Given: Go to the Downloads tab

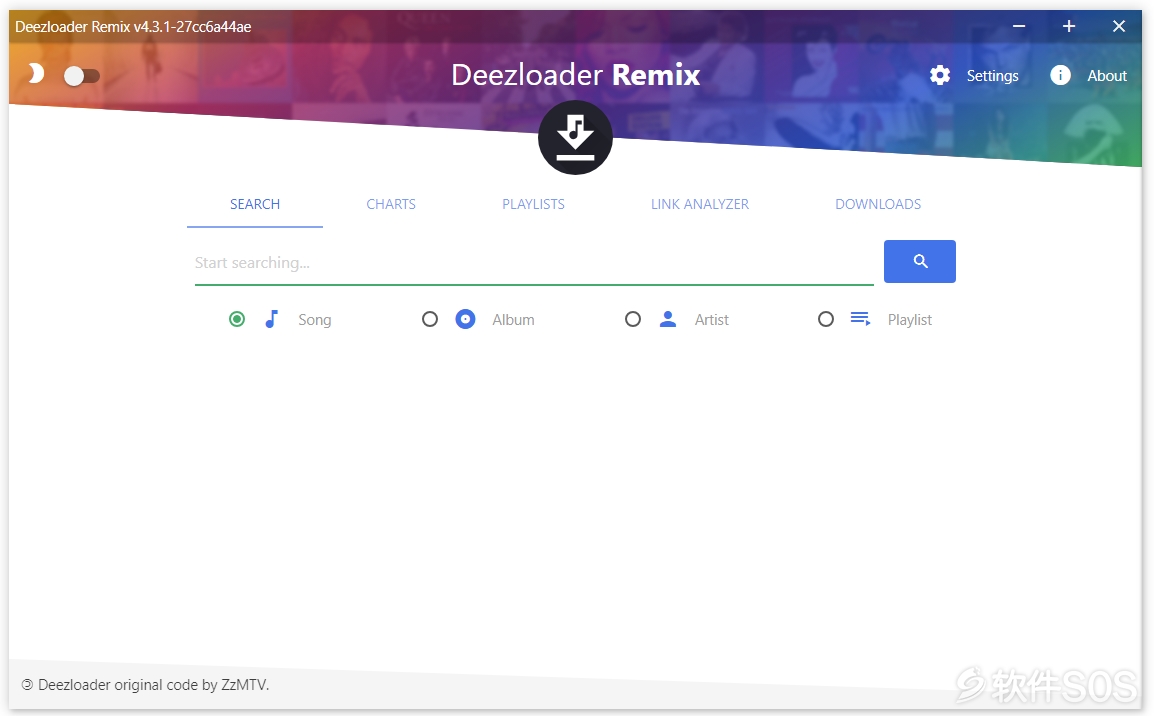Looking at the screenshot, I should (x=878, y=204).
